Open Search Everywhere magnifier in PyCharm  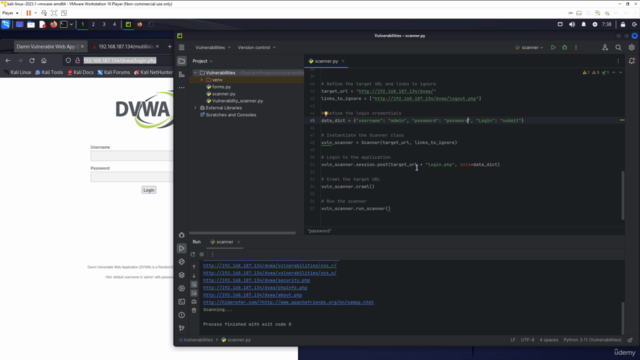[x=618, y=47]
